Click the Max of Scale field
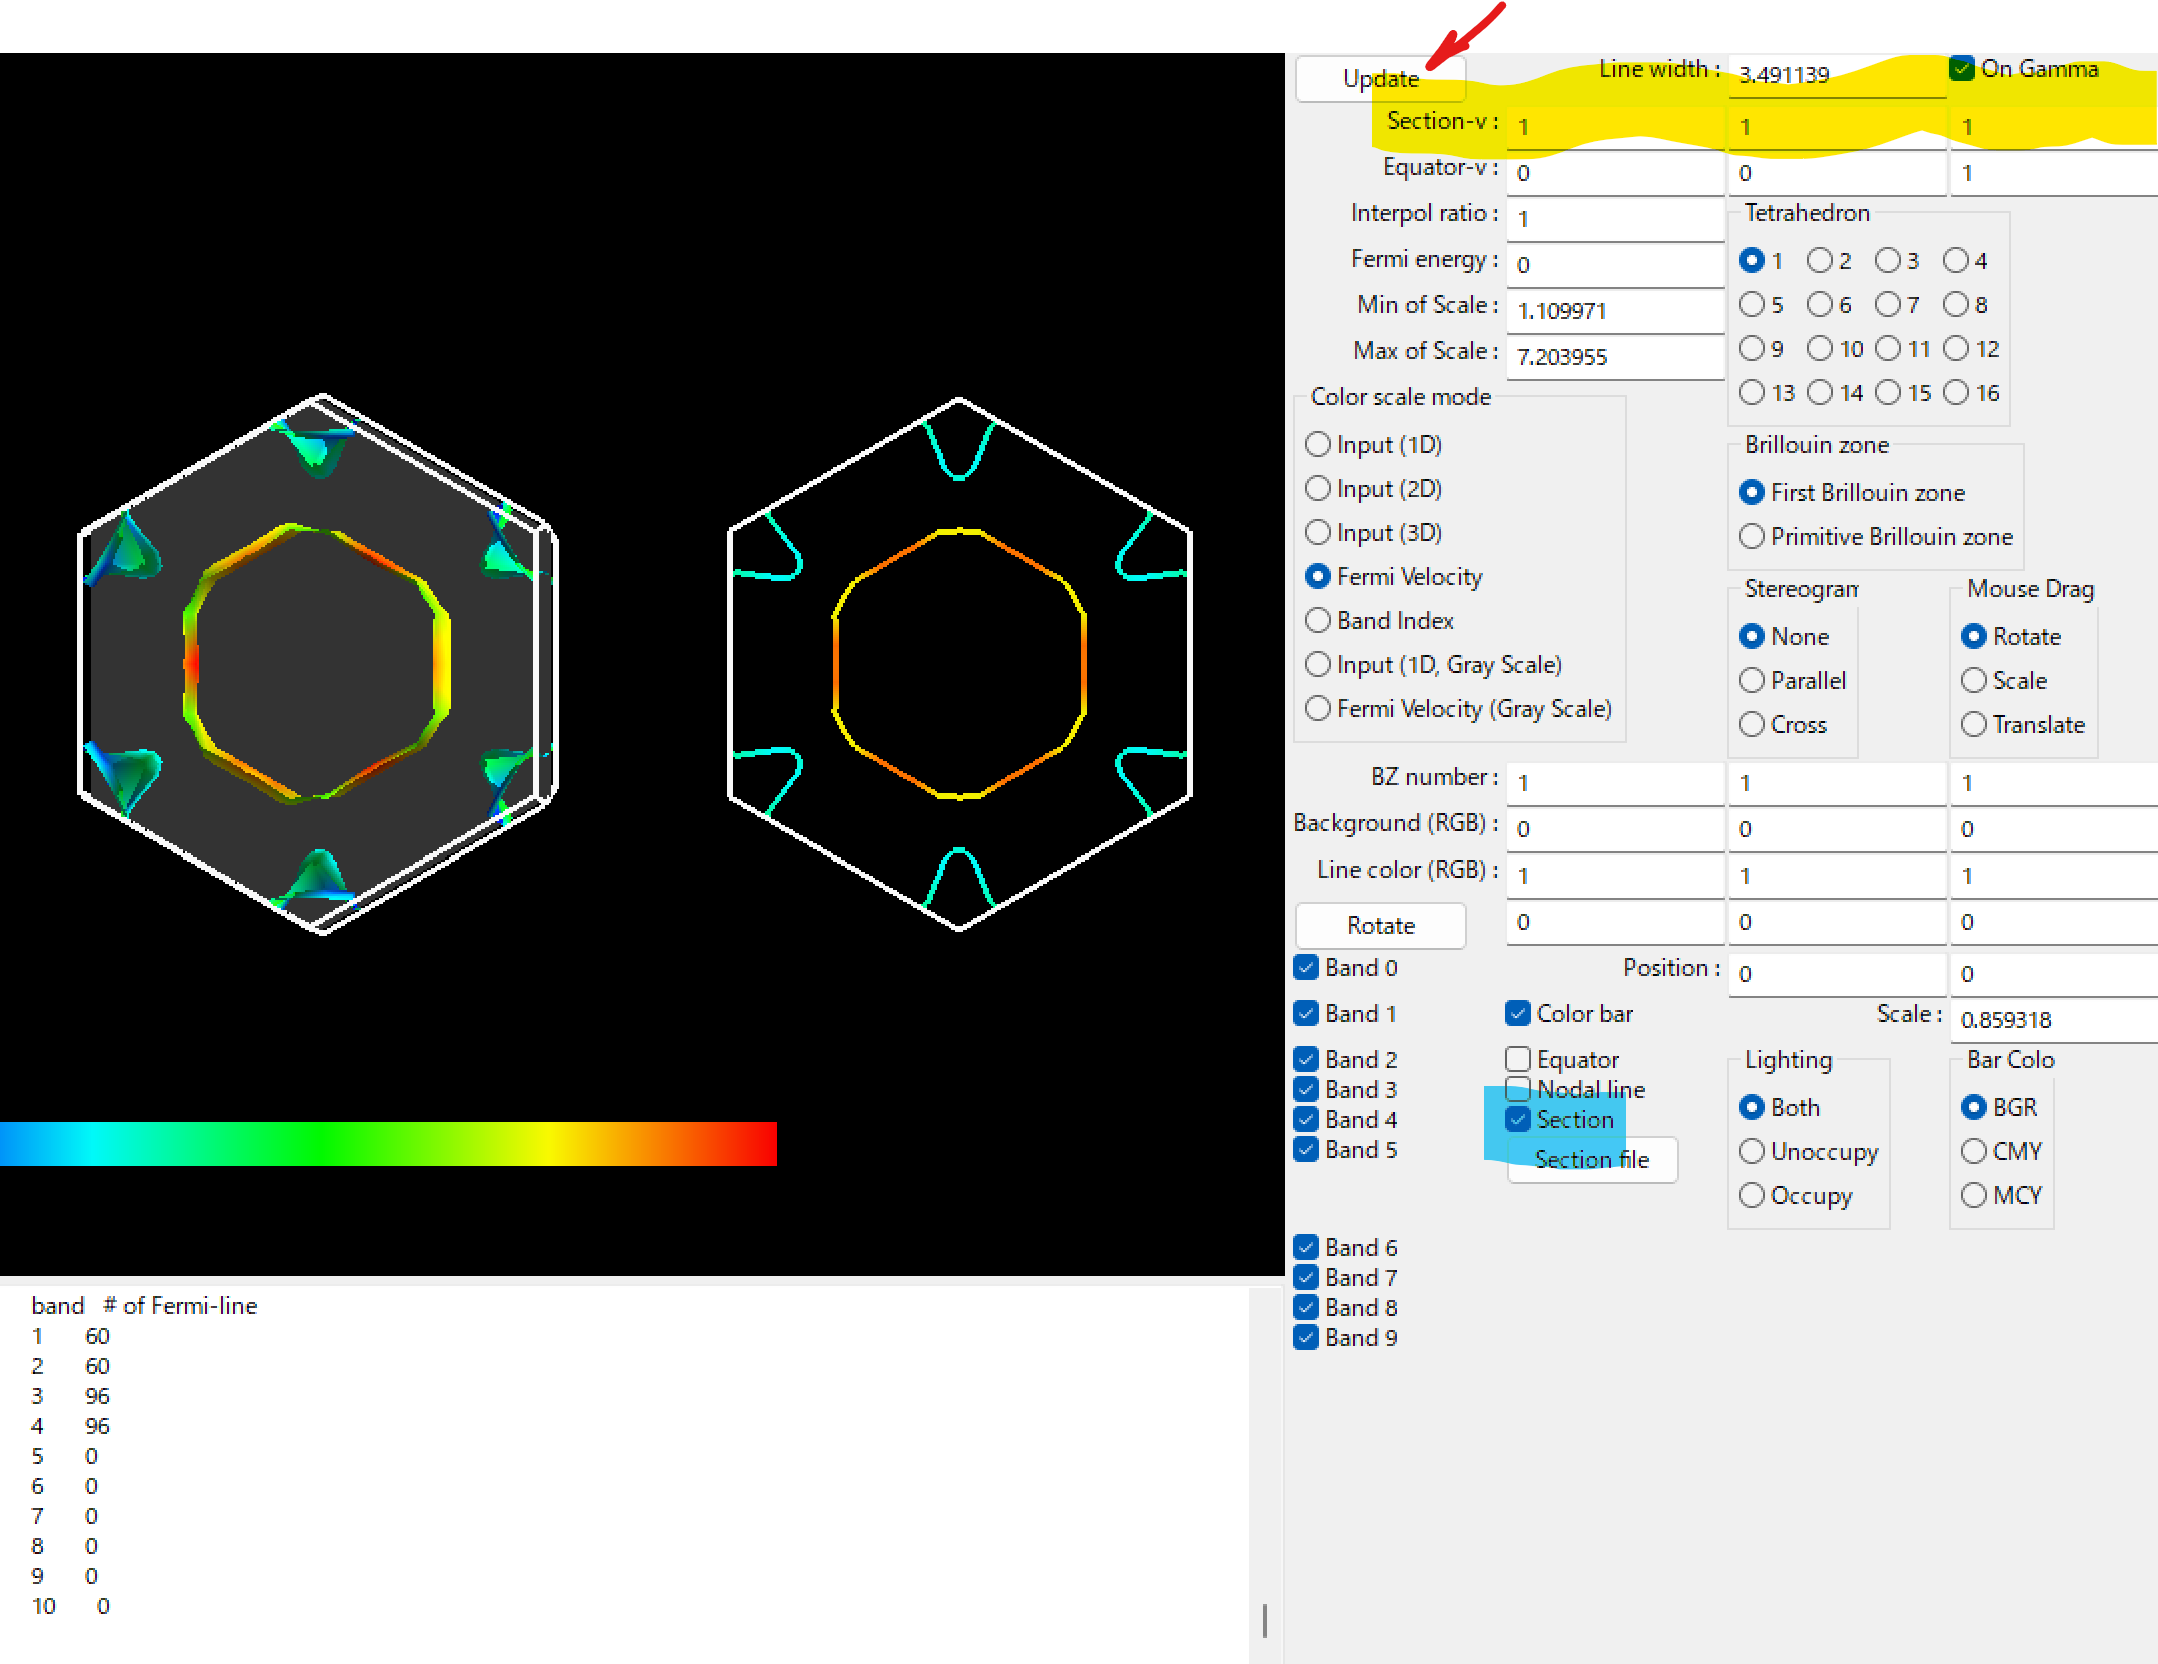The height and width of the screenshot is (1664, 2158). click(x=1615, y=357)
